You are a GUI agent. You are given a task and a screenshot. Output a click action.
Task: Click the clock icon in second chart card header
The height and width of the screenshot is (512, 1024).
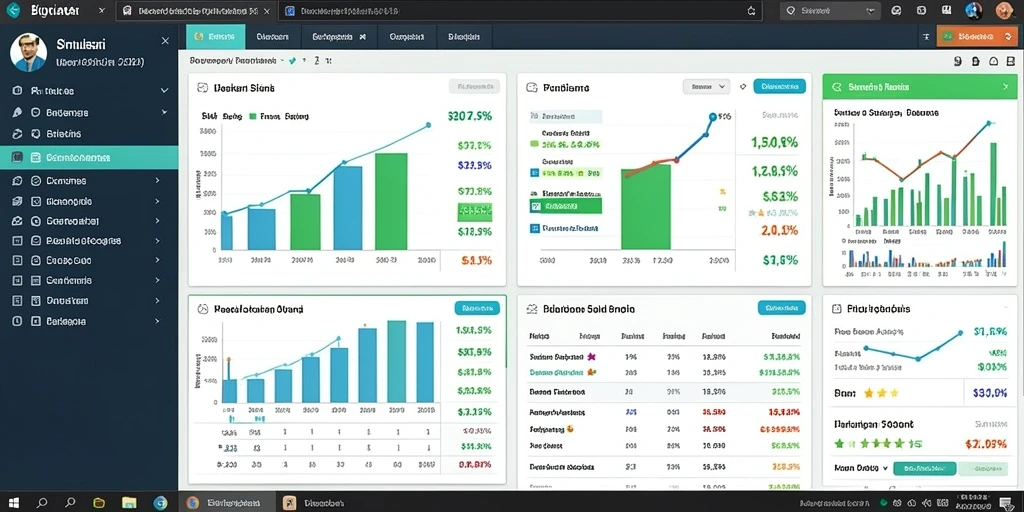pyautogui.click(x=532, y=87)
